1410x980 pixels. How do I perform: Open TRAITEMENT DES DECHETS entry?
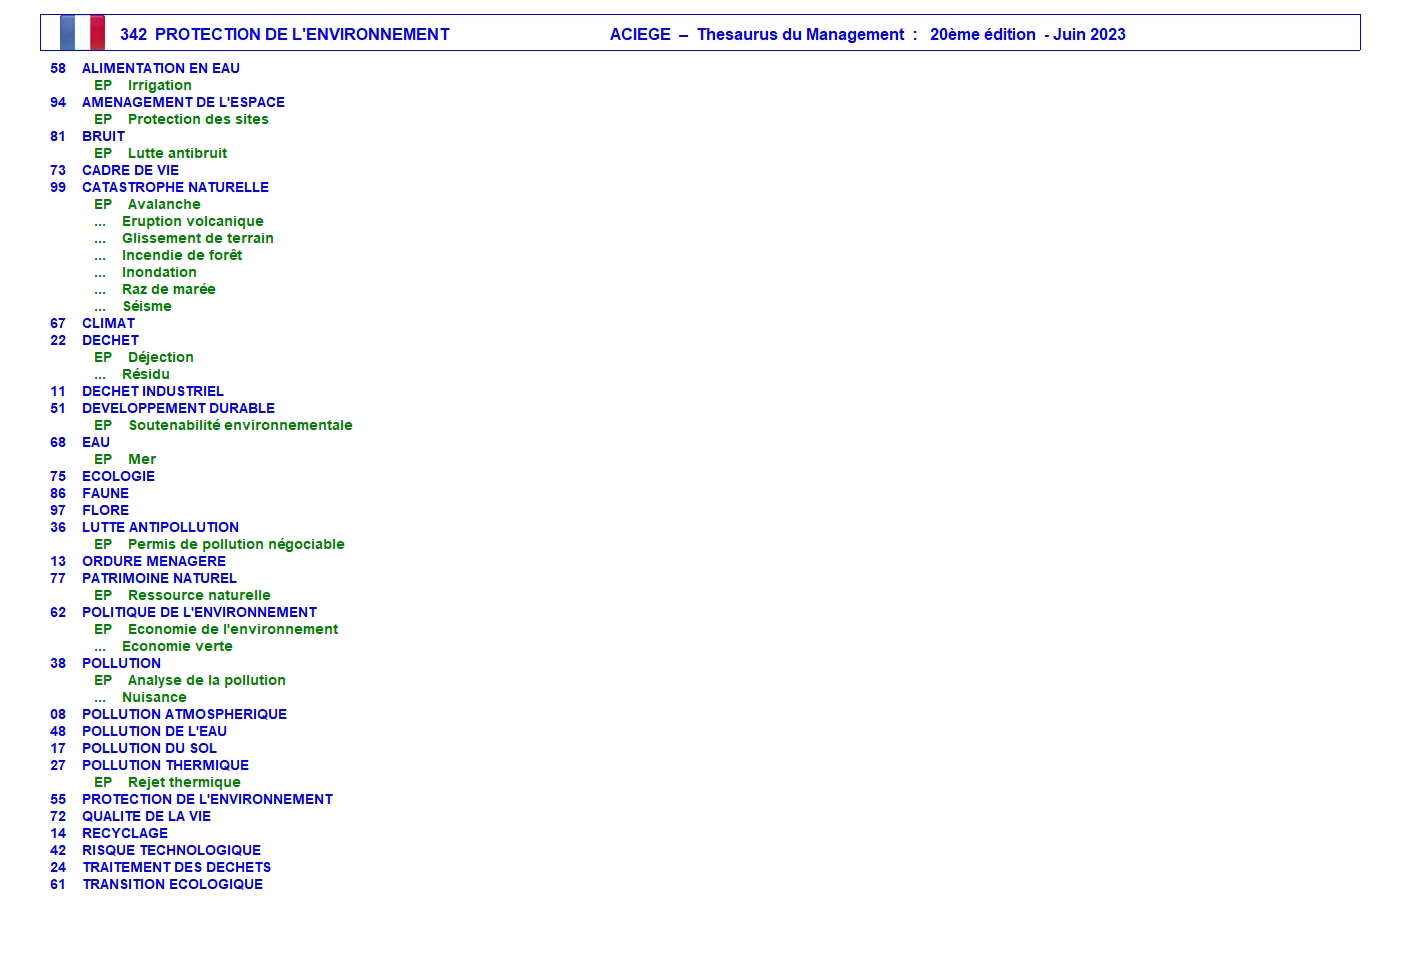176,867
